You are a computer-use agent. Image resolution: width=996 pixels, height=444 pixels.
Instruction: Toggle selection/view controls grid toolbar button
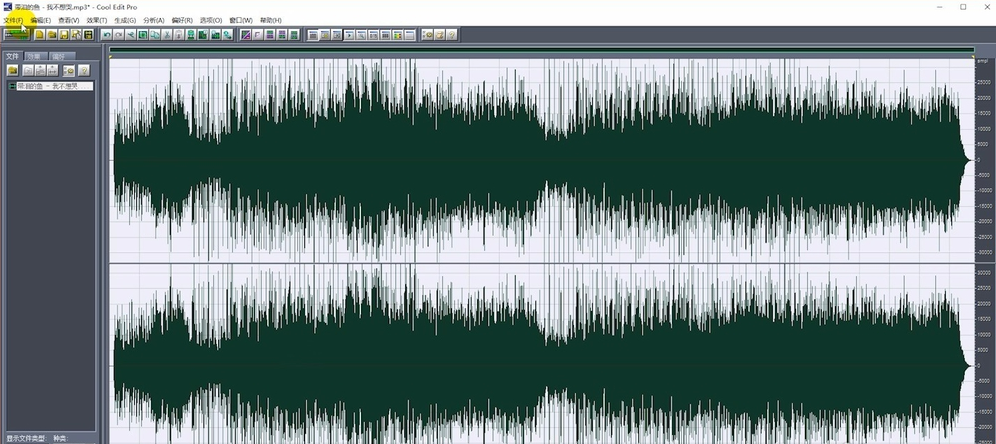point(385,35)
